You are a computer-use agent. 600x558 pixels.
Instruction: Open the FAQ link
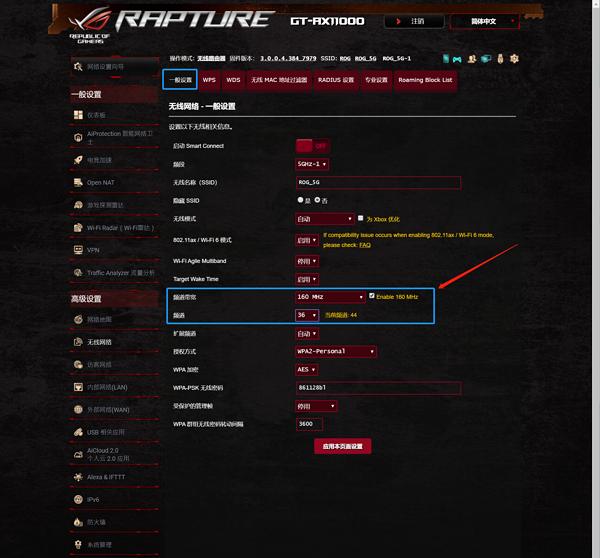[x=365, y=245]
